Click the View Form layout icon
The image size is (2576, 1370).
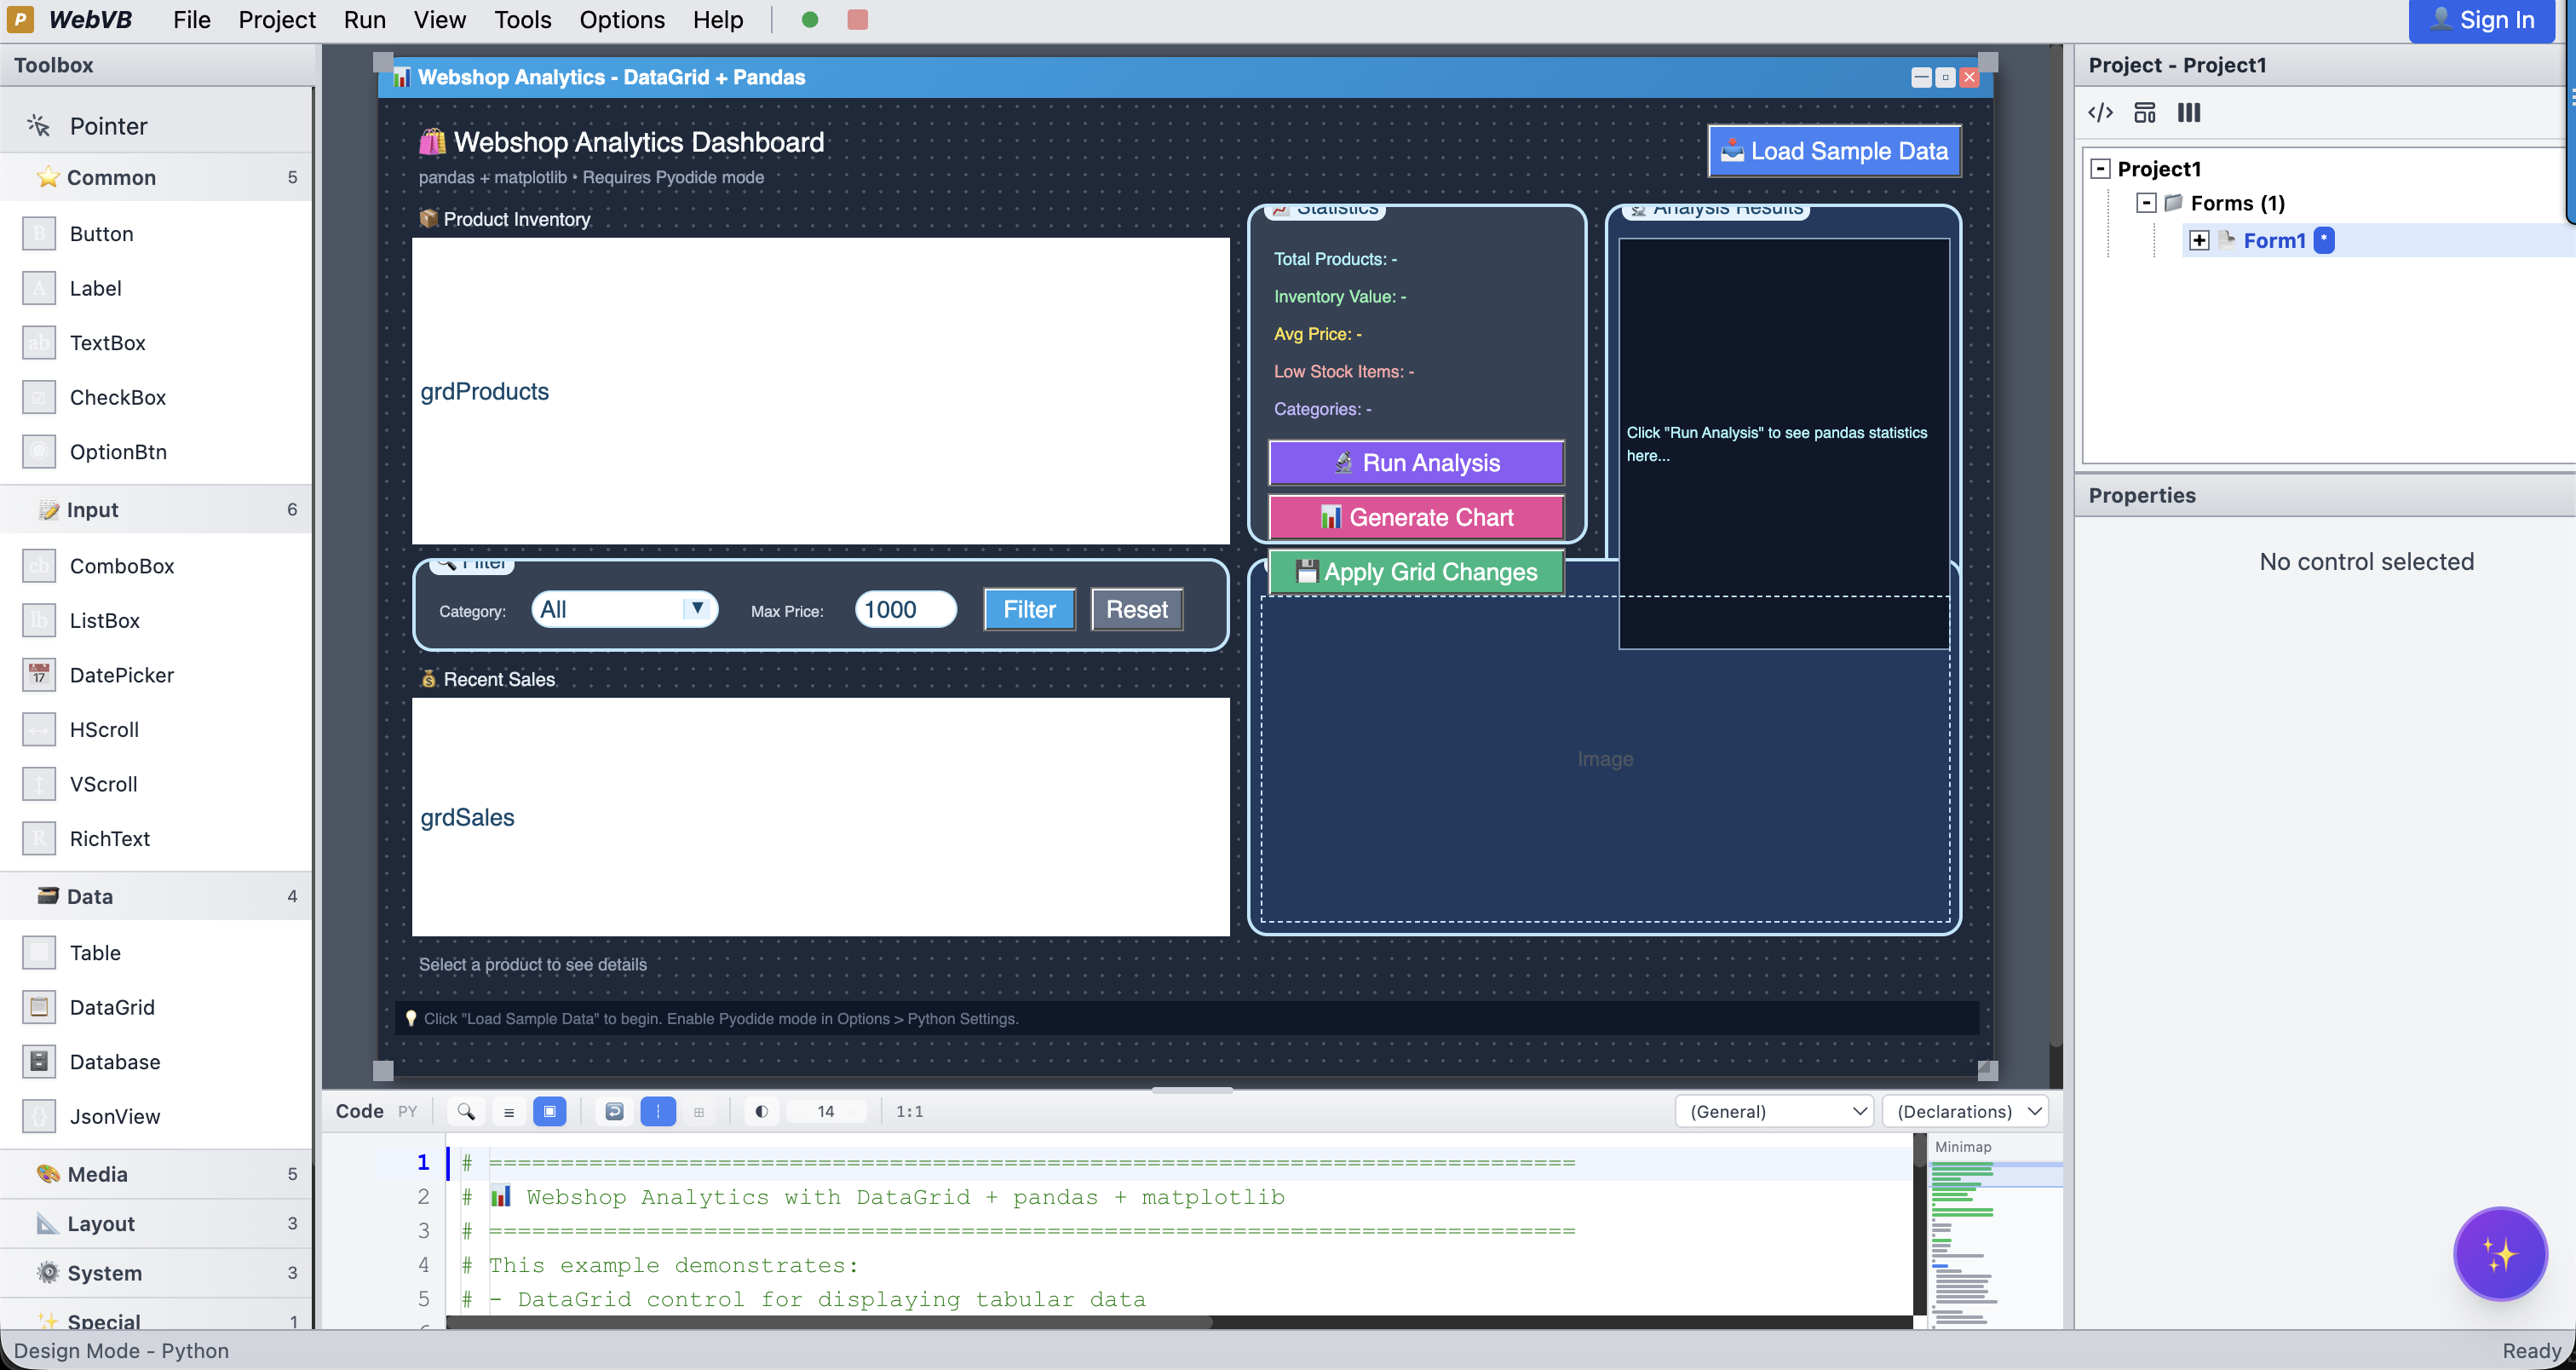pyautogui.click(x=2144, y=112)
